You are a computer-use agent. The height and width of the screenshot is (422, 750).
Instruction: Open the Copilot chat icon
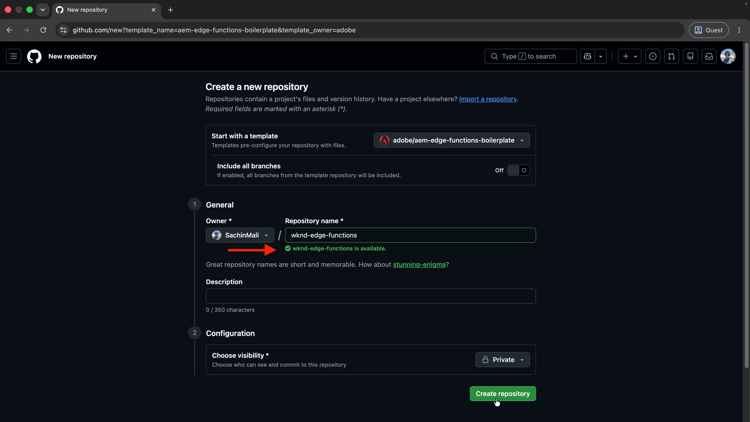587,56
